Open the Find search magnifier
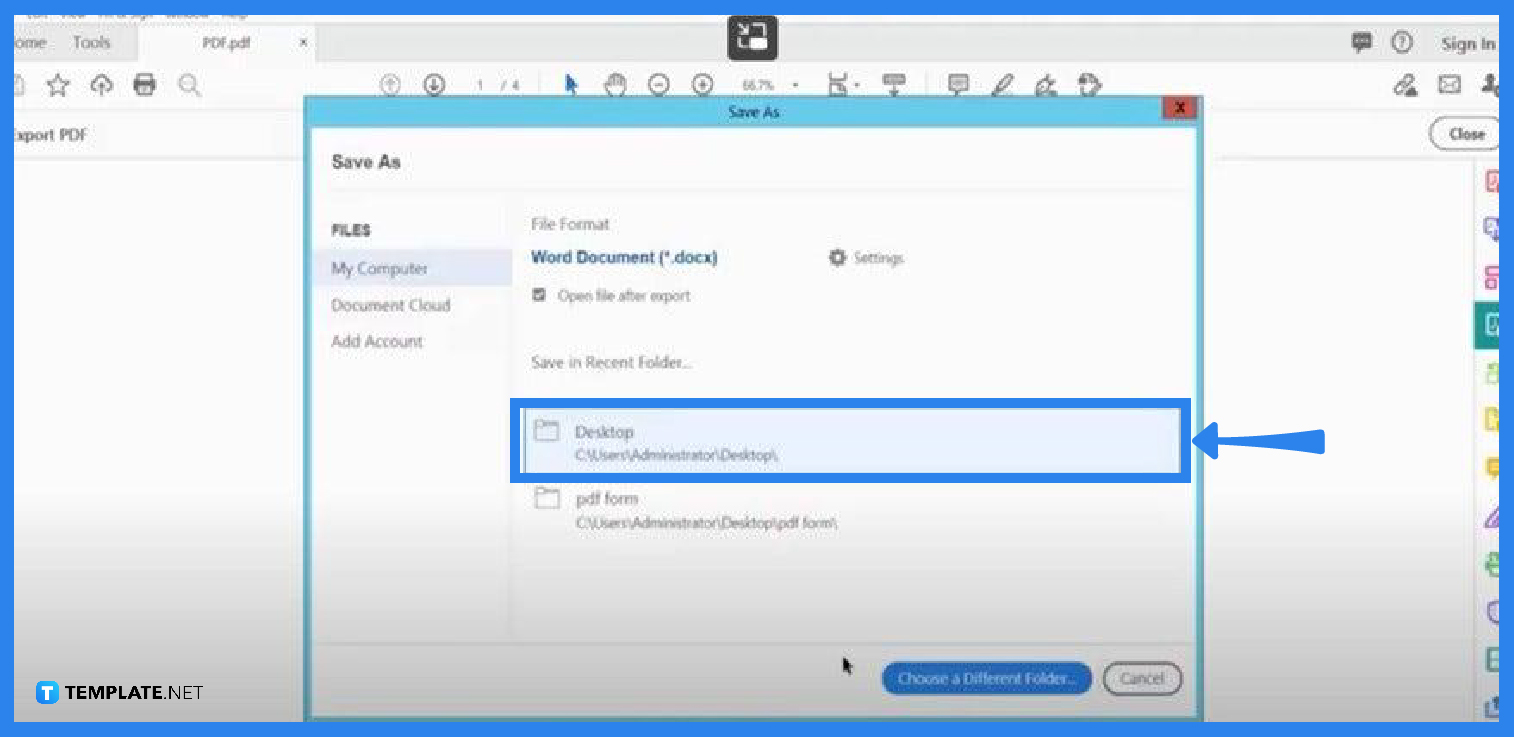 [x=189, y=85]
